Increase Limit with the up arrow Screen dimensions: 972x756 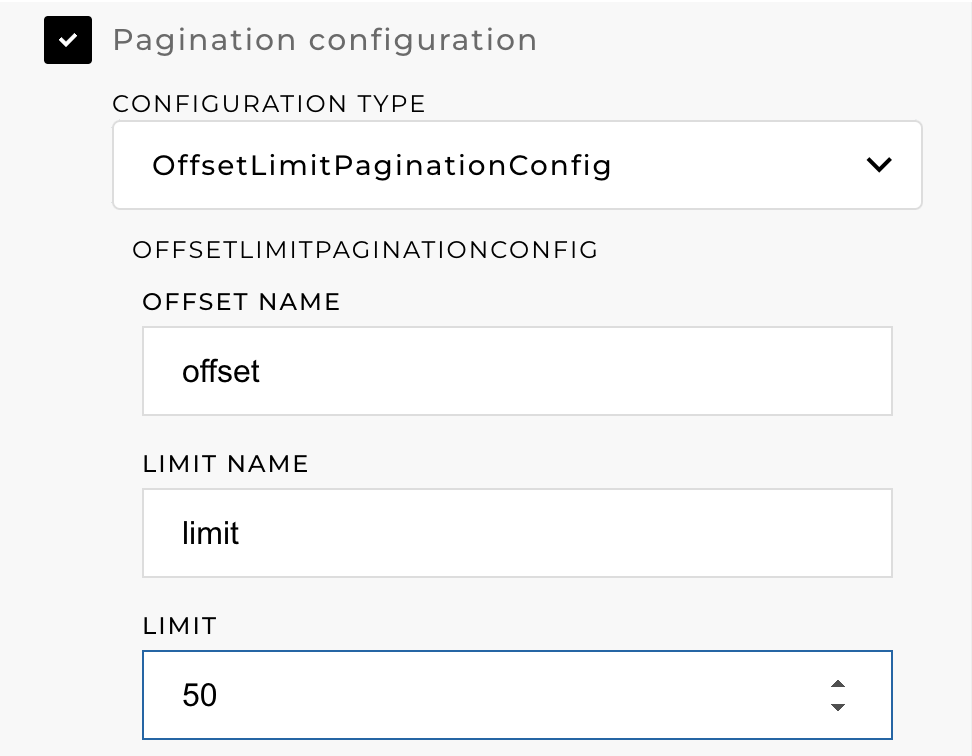pos(838,684)
